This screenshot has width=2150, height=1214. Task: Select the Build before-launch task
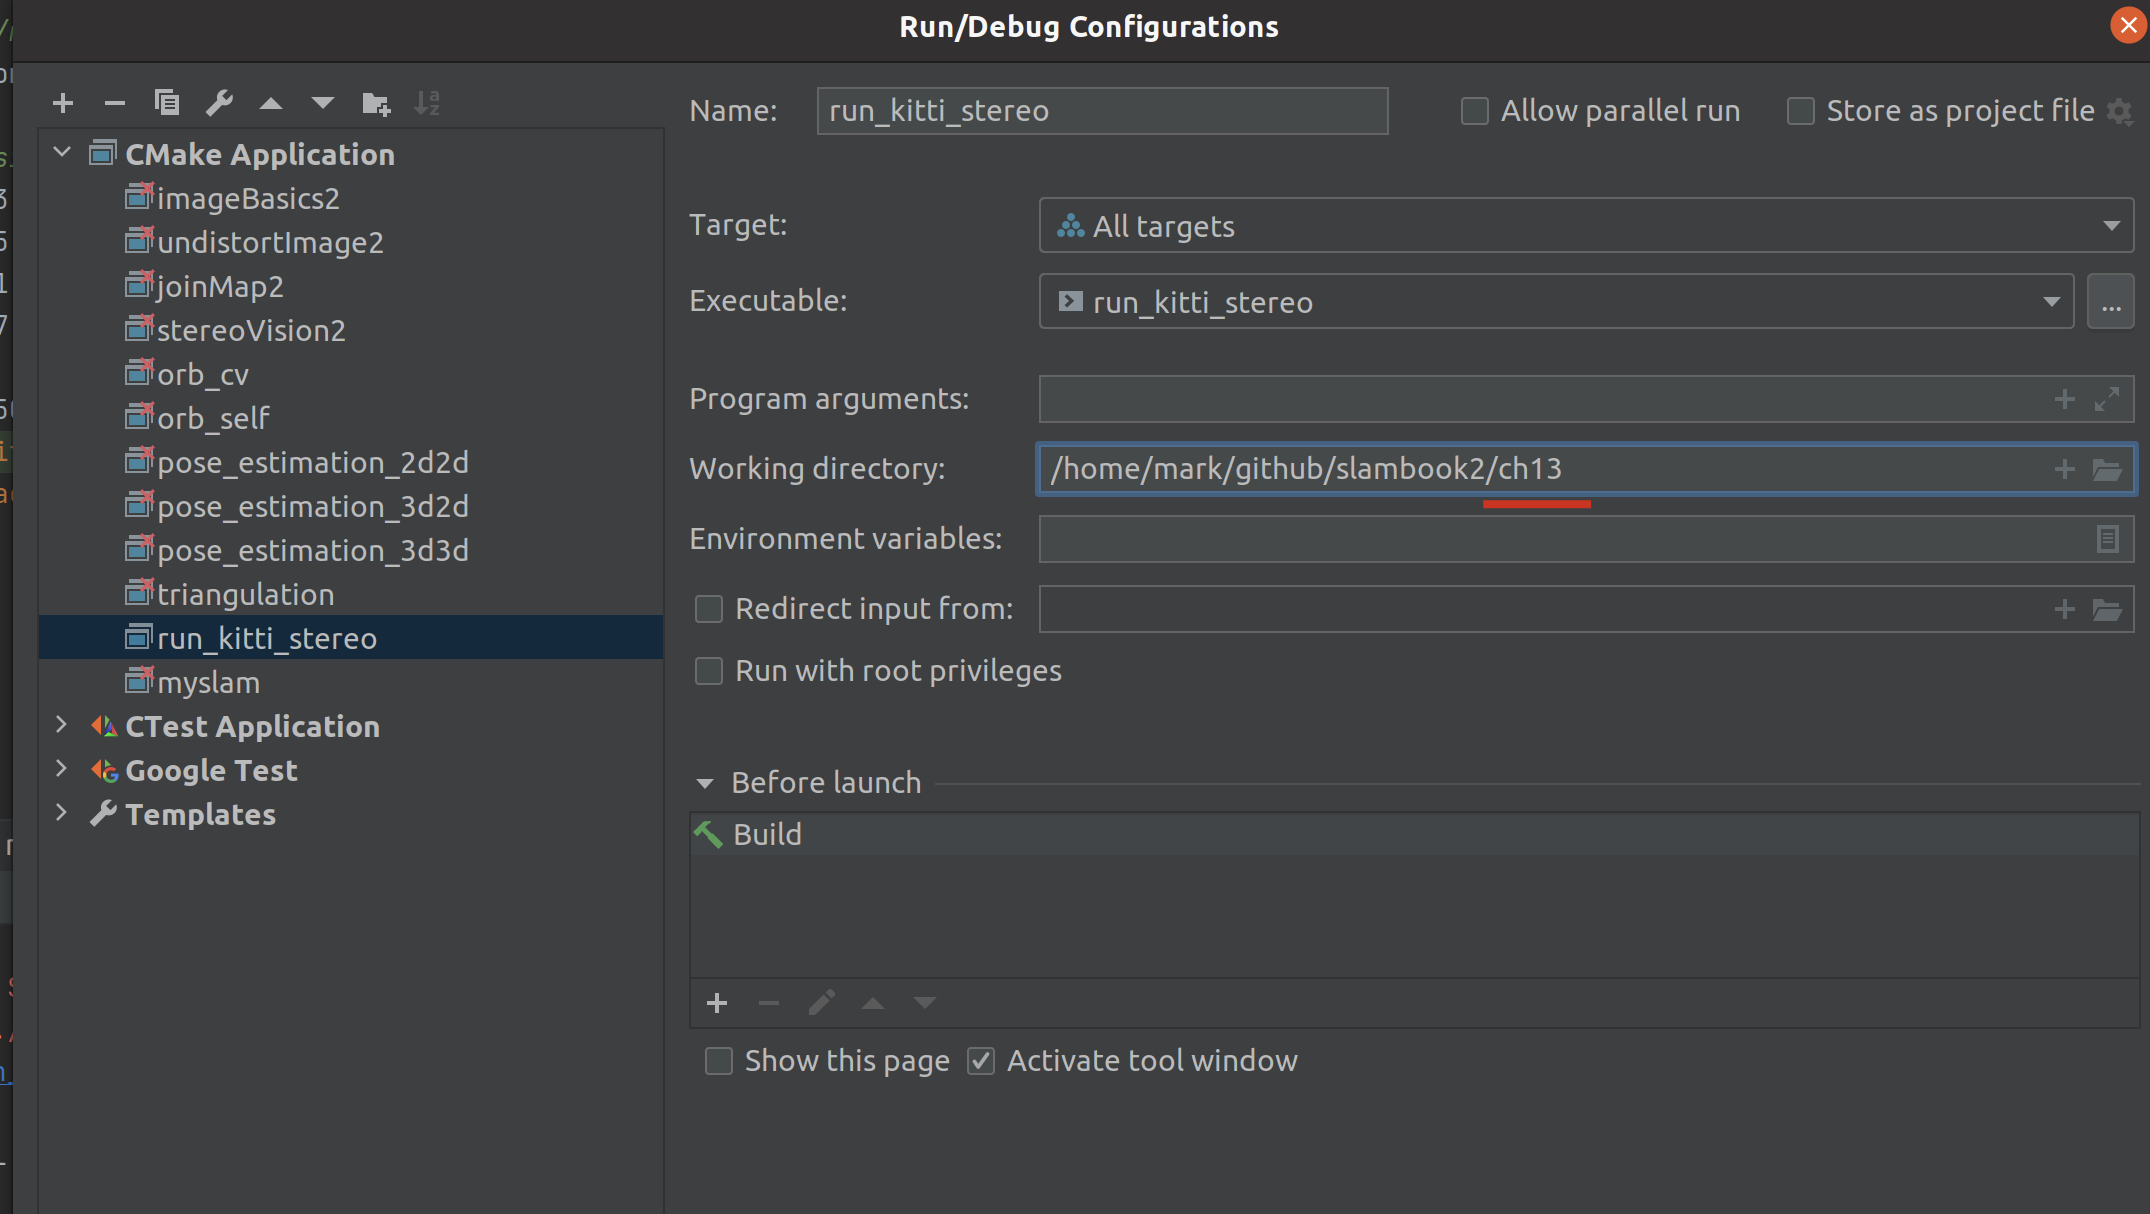(1414, 834)
